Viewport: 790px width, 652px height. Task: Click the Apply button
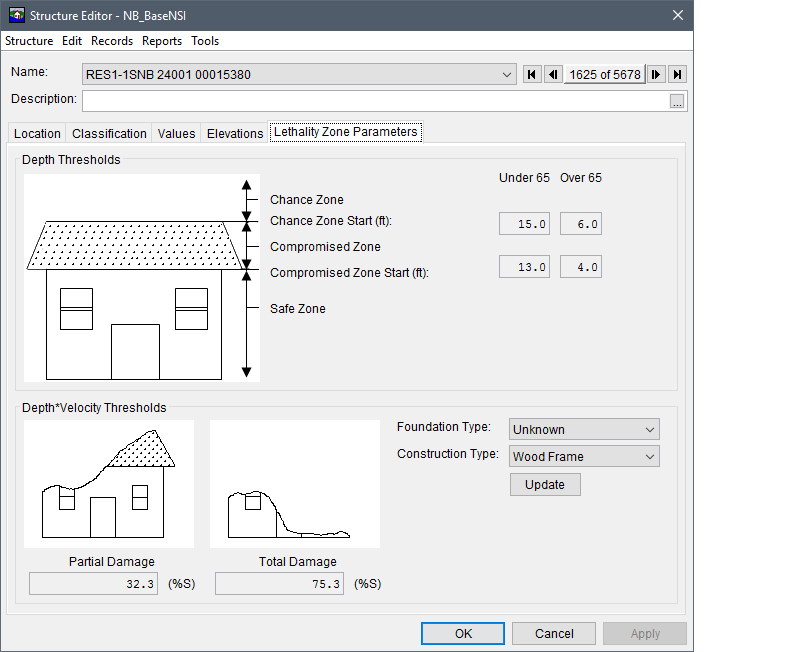tap(645, 633)
